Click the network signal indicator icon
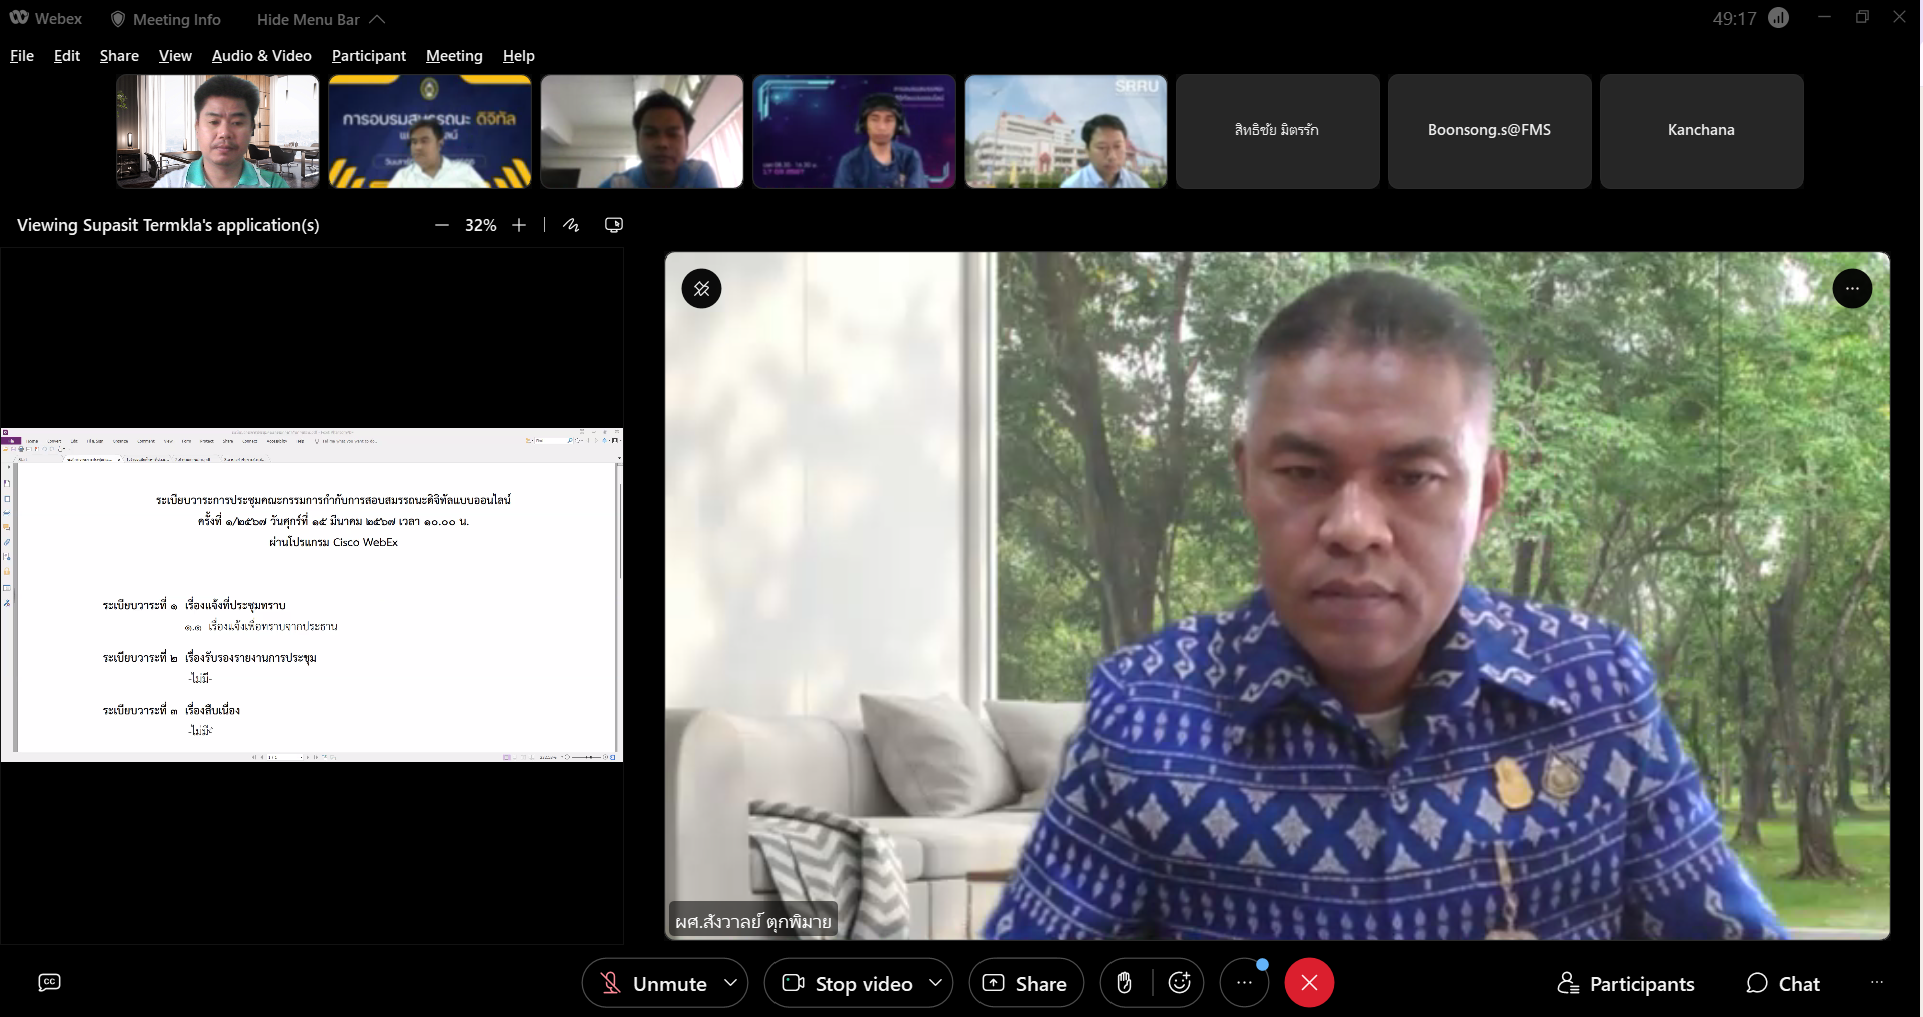 pyautogui.click(x=1779, y=18)
